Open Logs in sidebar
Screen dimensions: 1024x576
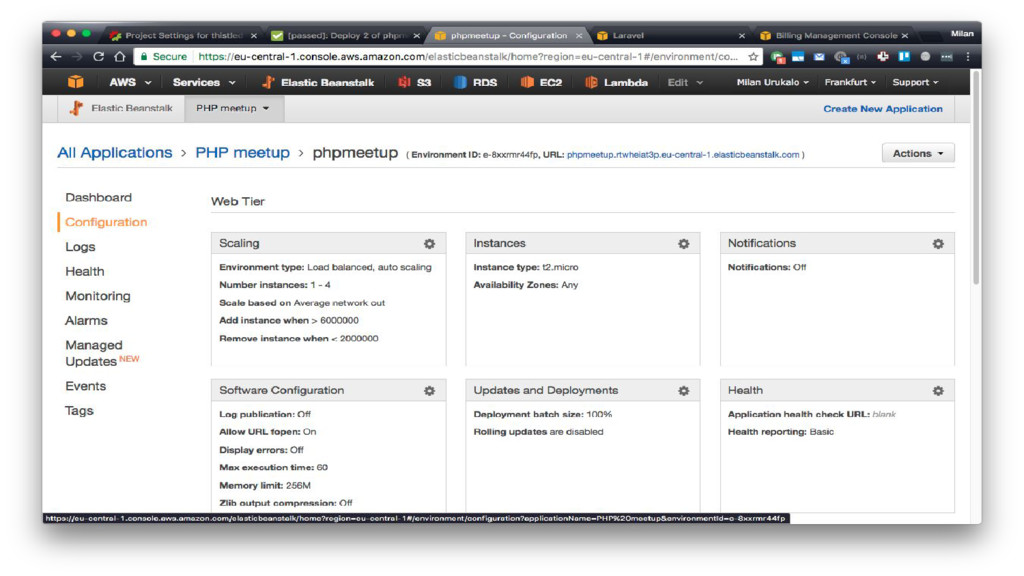(80, 247)
